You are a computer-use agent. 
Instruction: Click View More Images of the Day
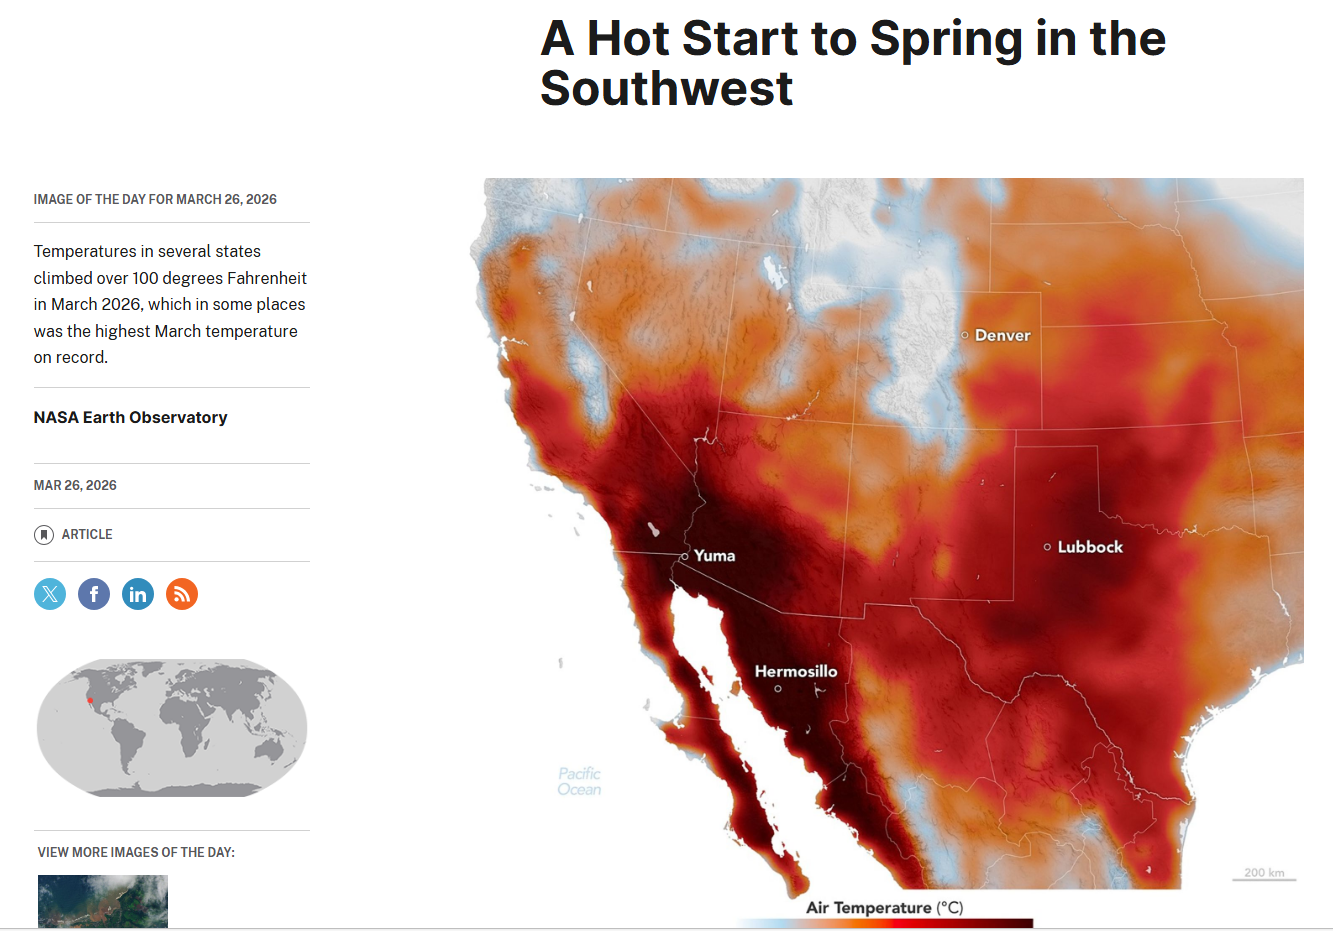tap(136, 853)
